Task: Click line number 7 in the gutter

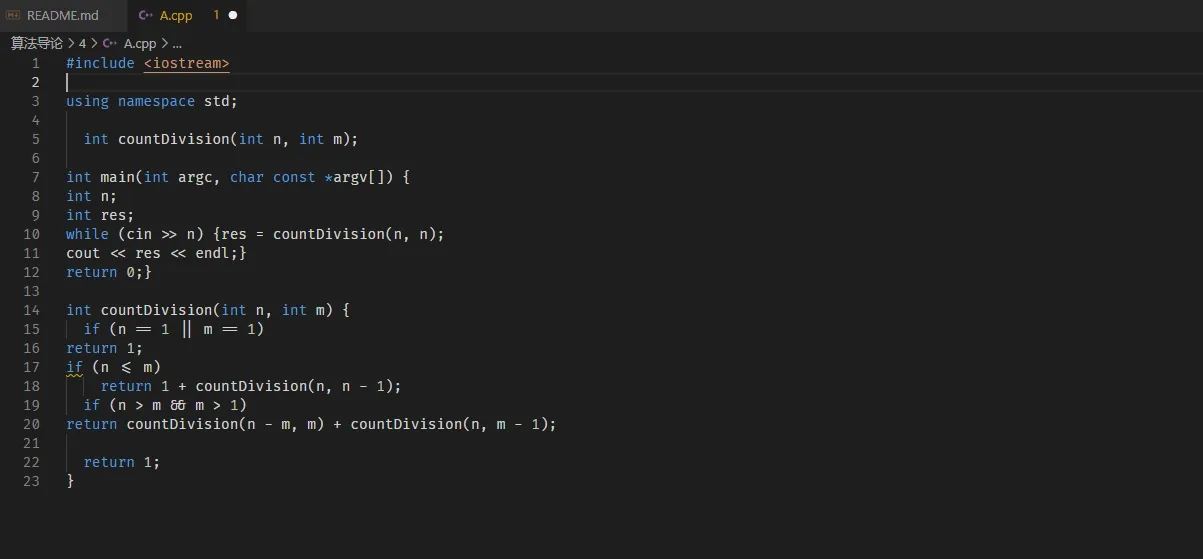Action: (36, 177)
